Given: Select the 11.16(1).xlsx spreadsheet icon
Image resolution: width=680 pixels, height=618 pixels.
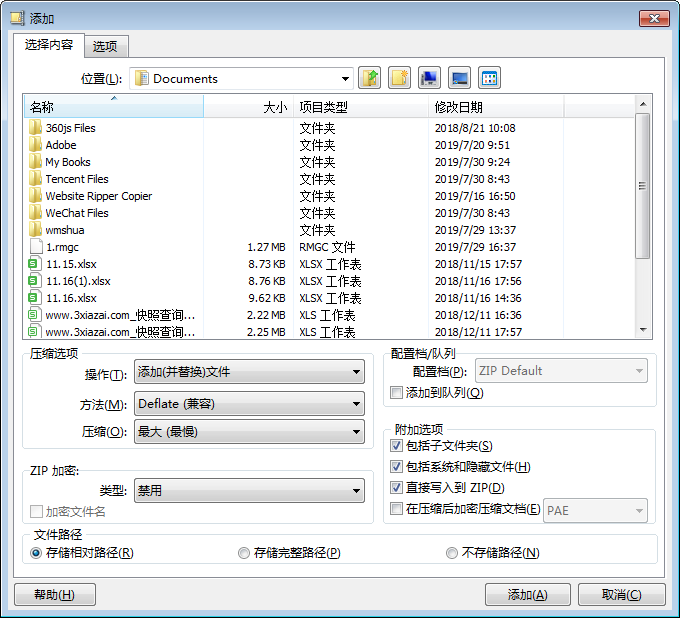Looking at the screenshot, I should [x=35, y=281].
